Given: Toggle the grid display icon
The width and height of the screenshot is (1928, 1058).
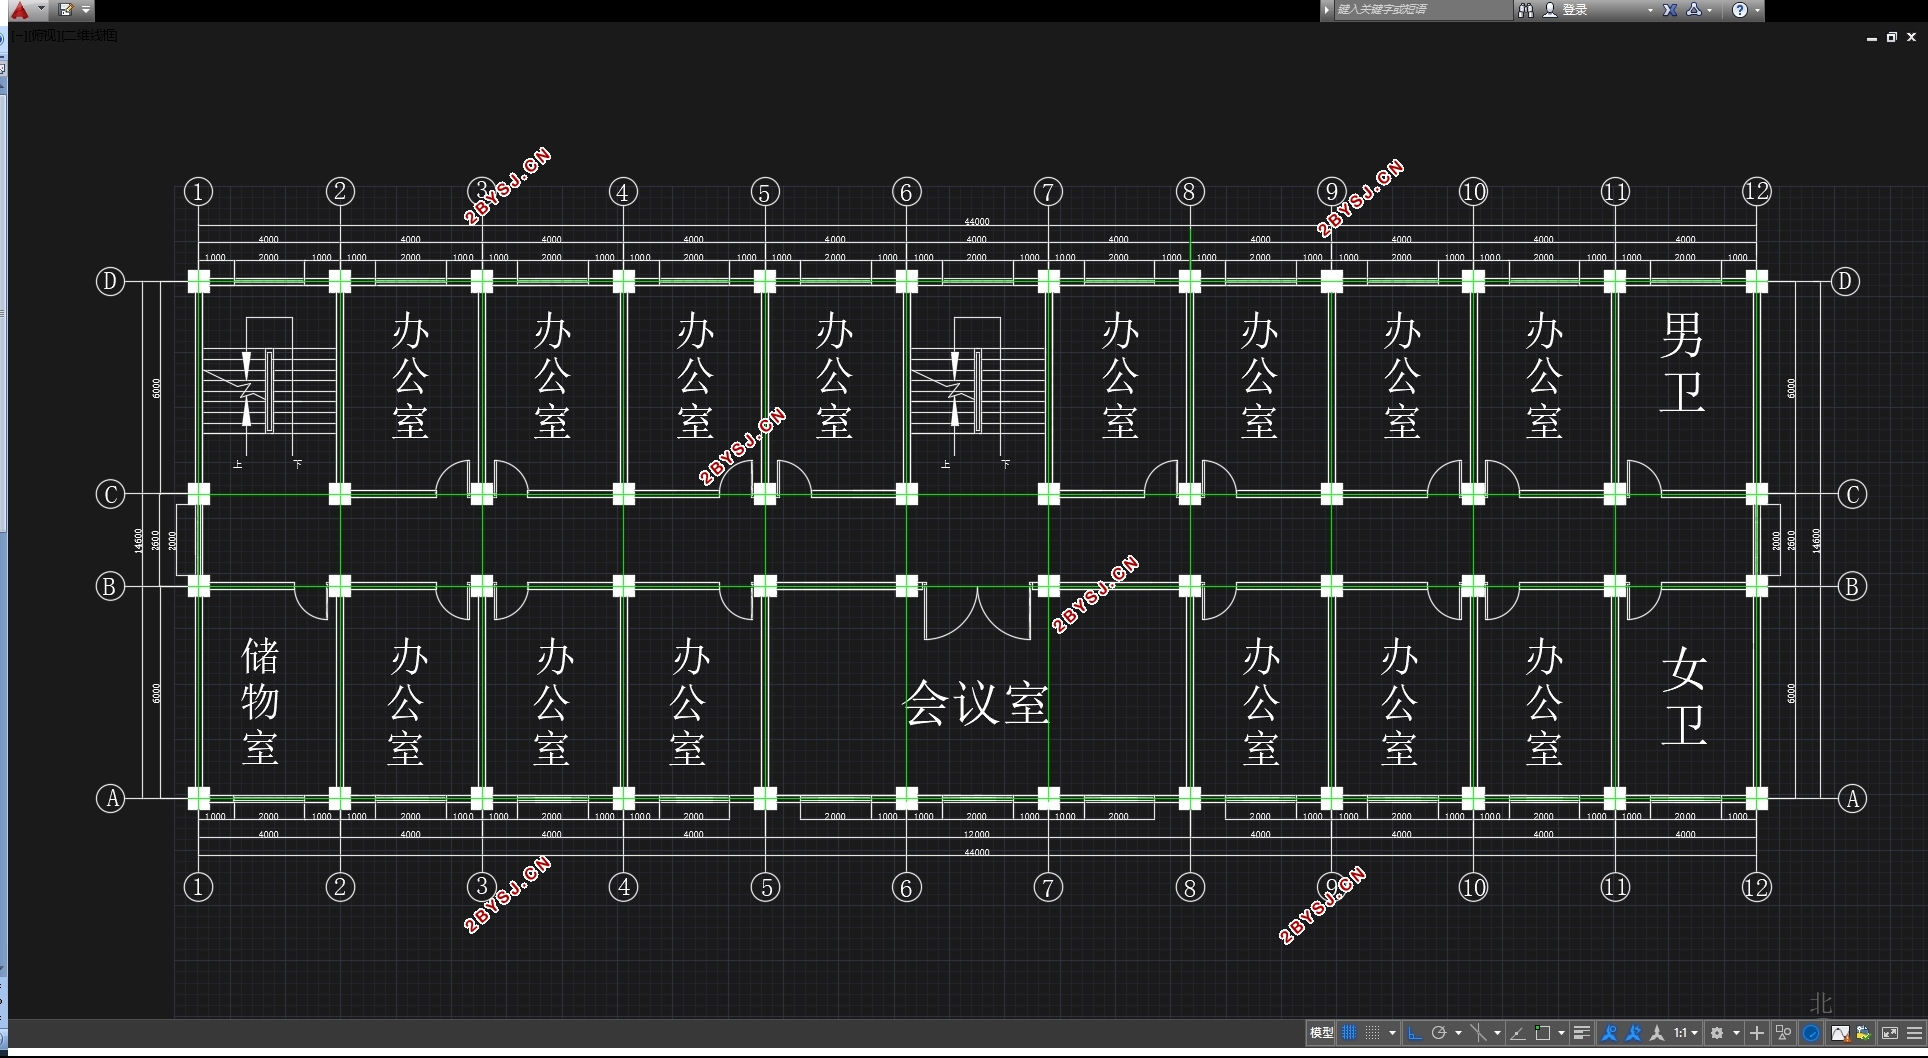Looking at the screenshot, I should click(x=1349, y=1033).
